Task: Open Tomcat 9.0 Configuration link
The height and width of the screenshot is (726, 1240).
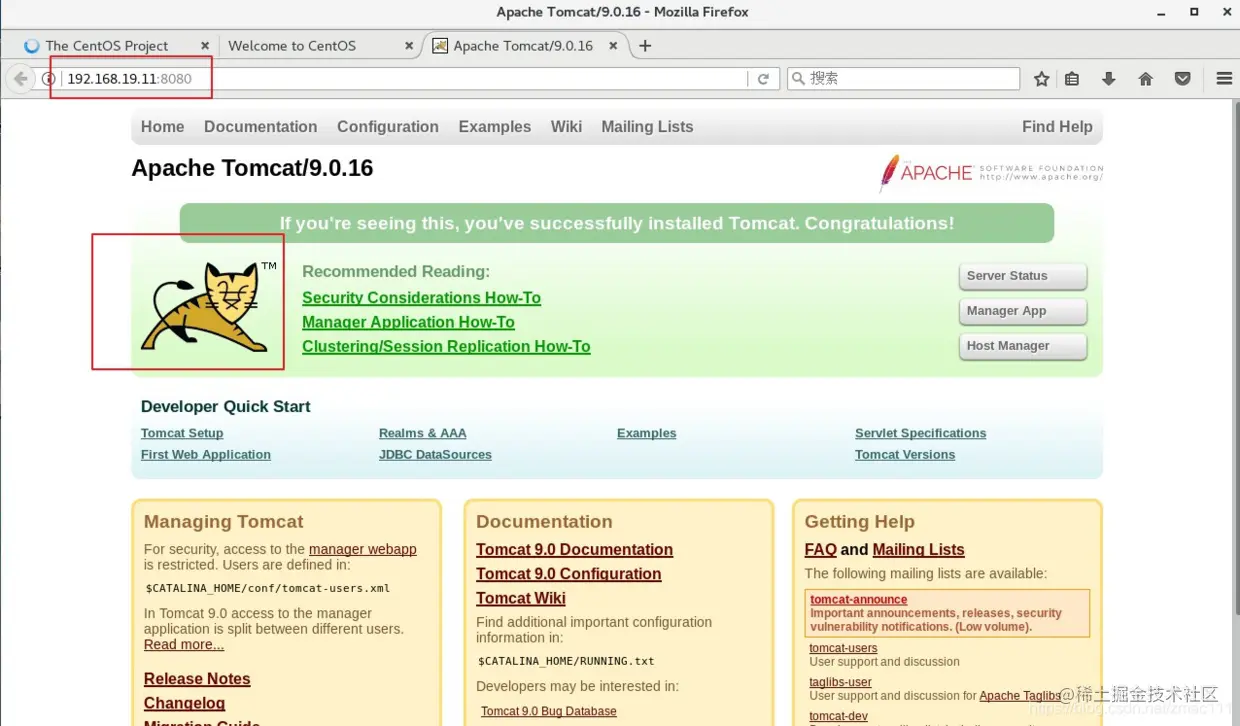Action: pyautogui.click(x=568, y=574)
